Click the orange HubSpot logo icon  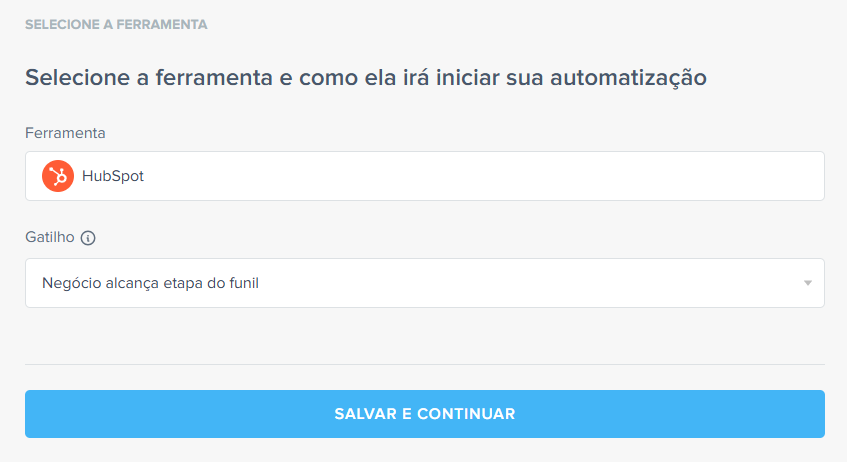[x=58, y=176]
